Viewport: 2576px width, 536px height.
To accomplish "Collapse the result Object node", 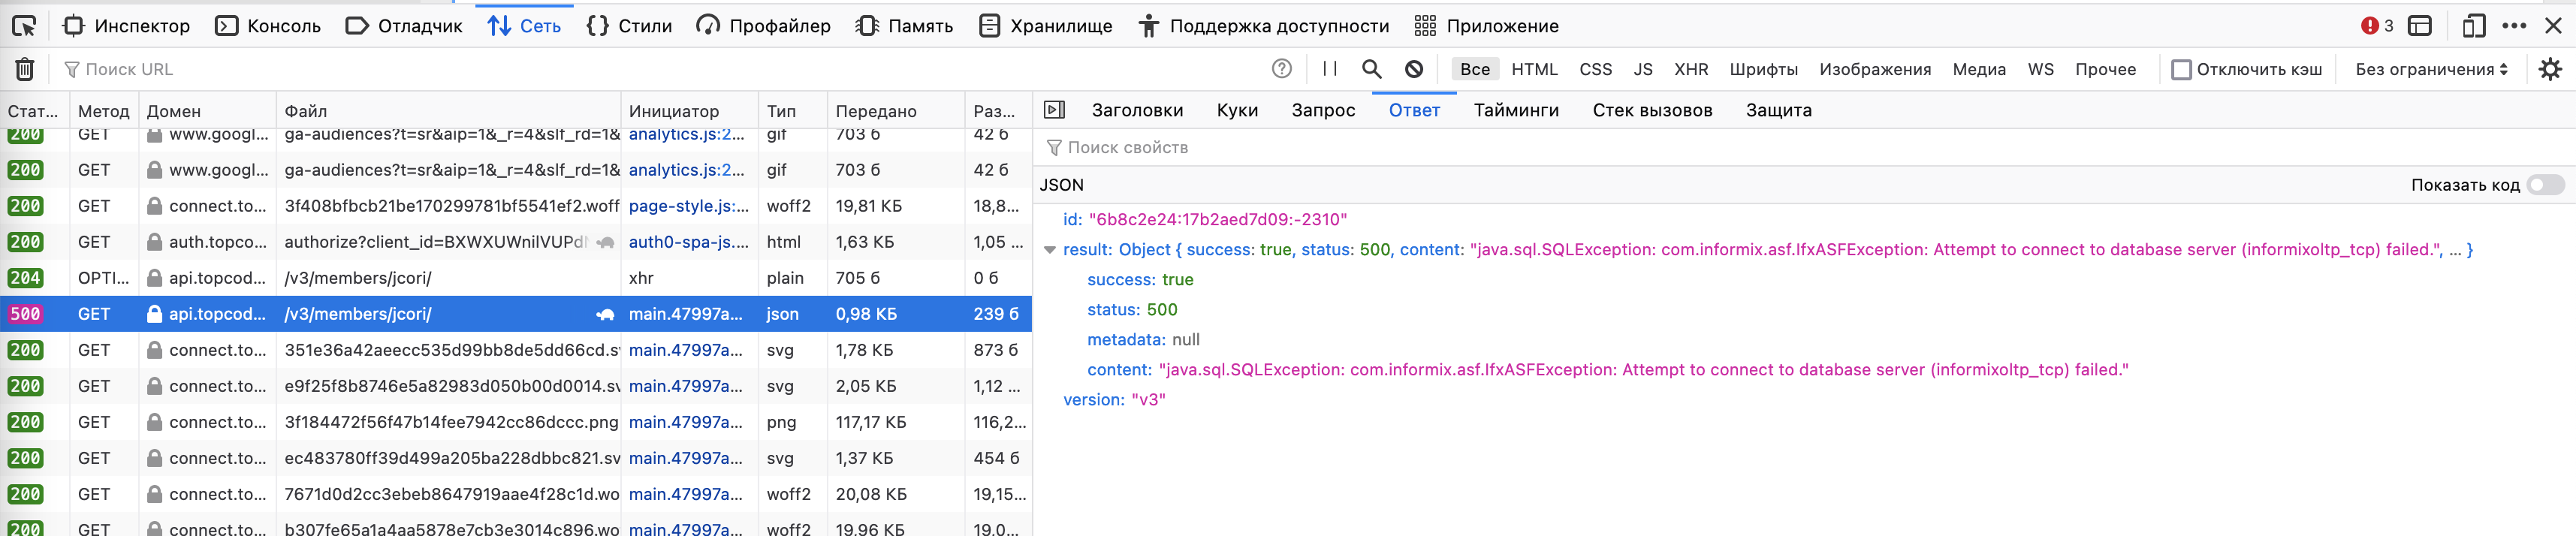I will click(x=1049, y=250).
